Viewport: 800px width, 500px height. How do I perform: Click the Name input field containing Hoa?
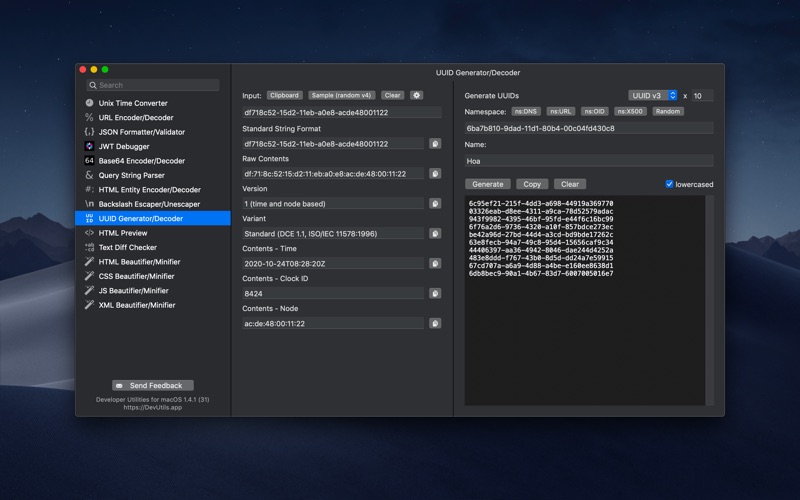589,160
